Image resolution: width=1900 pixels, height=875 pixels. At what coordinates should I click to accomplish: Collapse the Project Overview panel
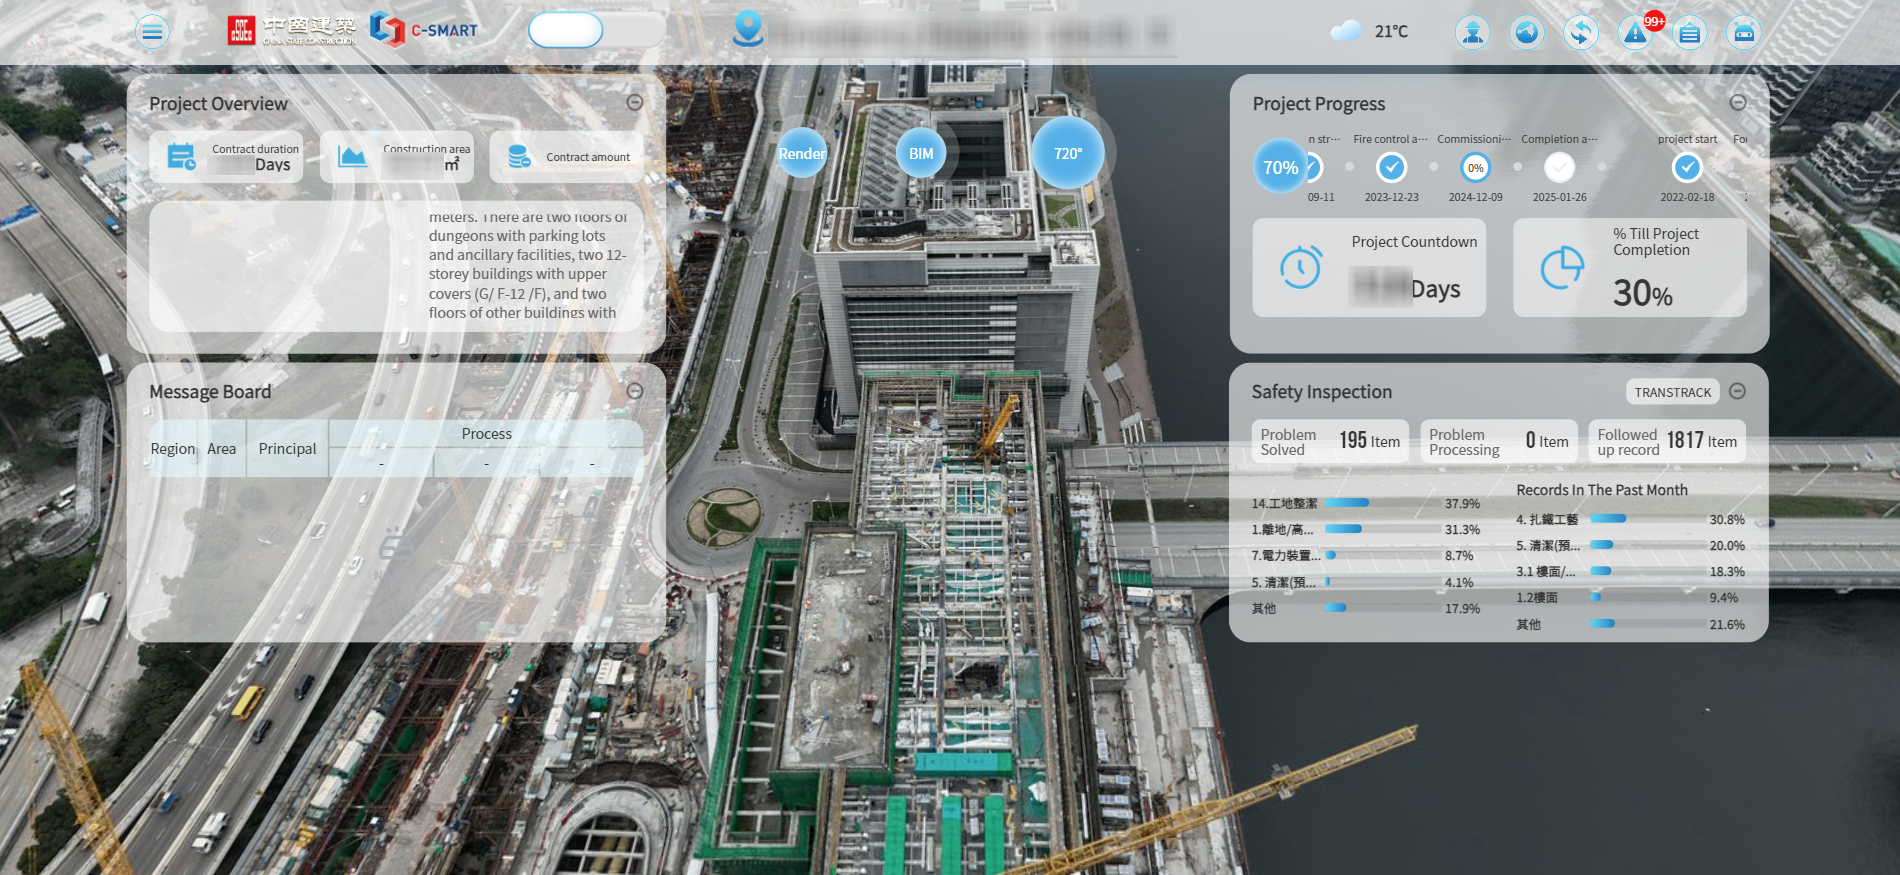pos(634,103)
